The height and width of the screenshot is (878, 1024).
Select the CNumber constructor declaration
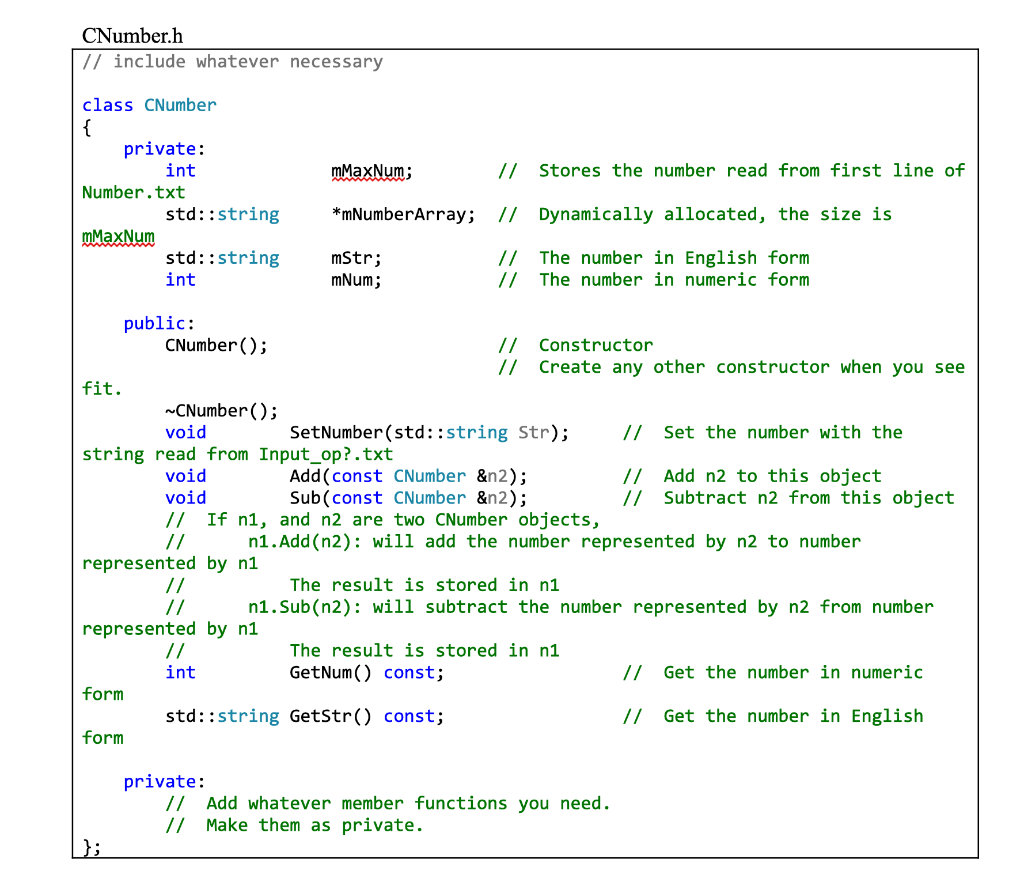click(x=215, y=344)
